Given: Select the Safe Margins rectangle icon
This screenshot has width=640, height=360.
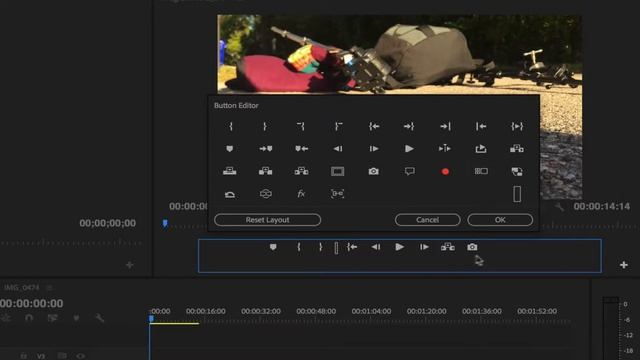Looking at the screenshot, I should coord(338,171).
